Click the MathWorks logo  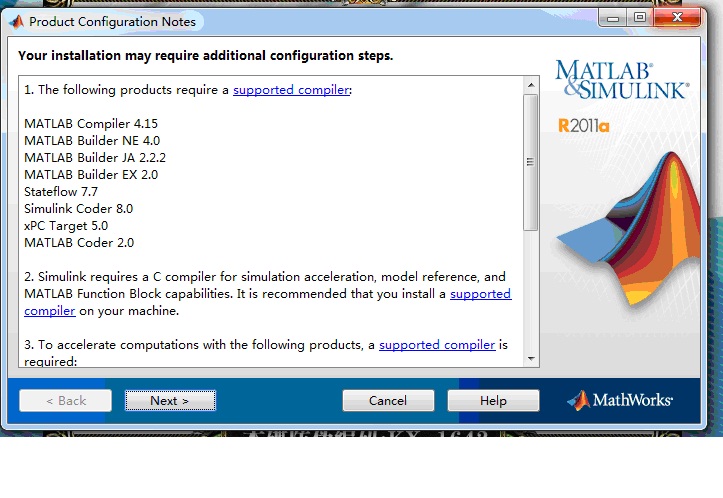coord(620,400)
